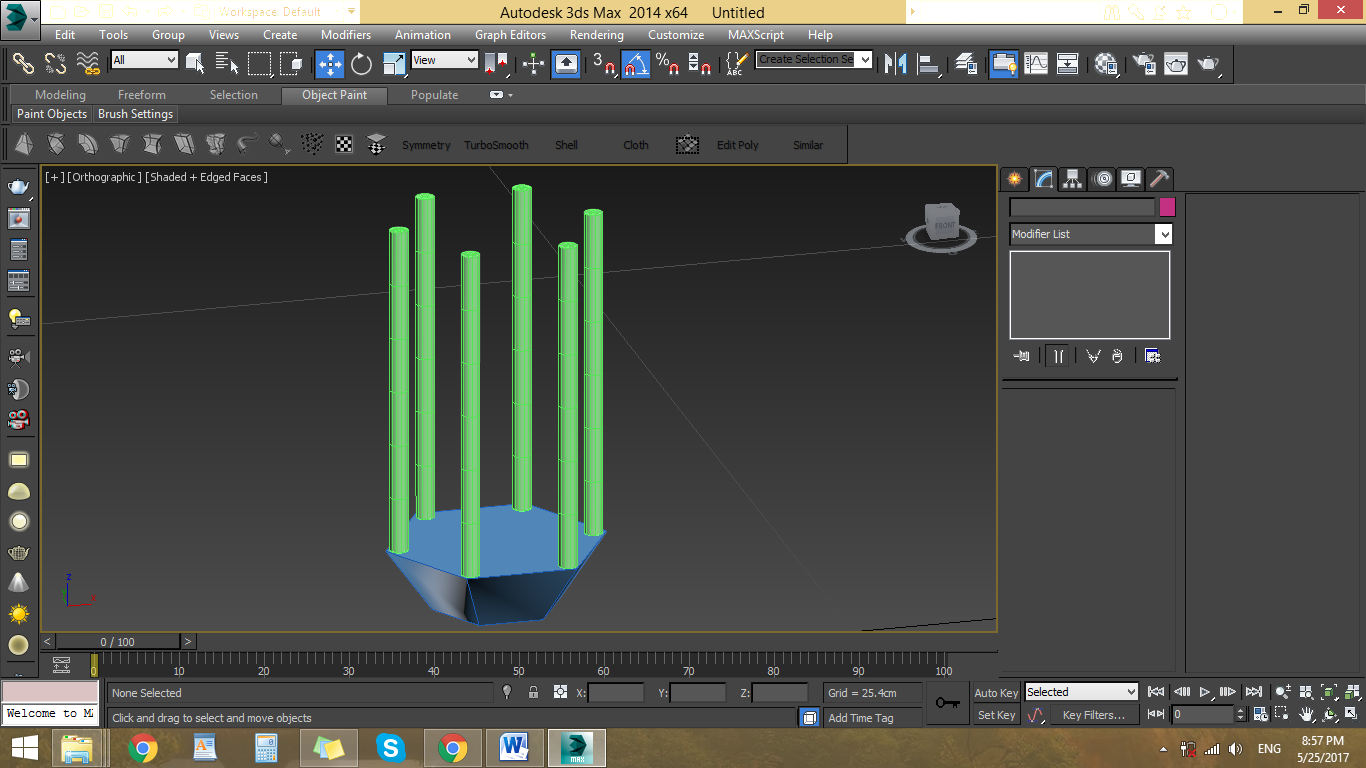Click the Play Animation button
The image size is (1366, 768).
click(1205, 692)
